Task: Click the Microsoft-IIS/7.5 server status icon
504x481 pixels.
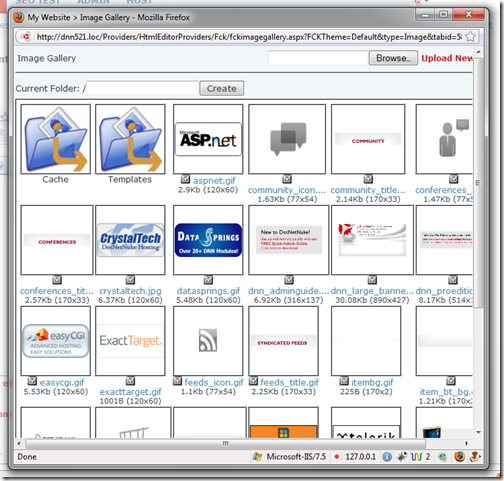Action: pos(257,457)
